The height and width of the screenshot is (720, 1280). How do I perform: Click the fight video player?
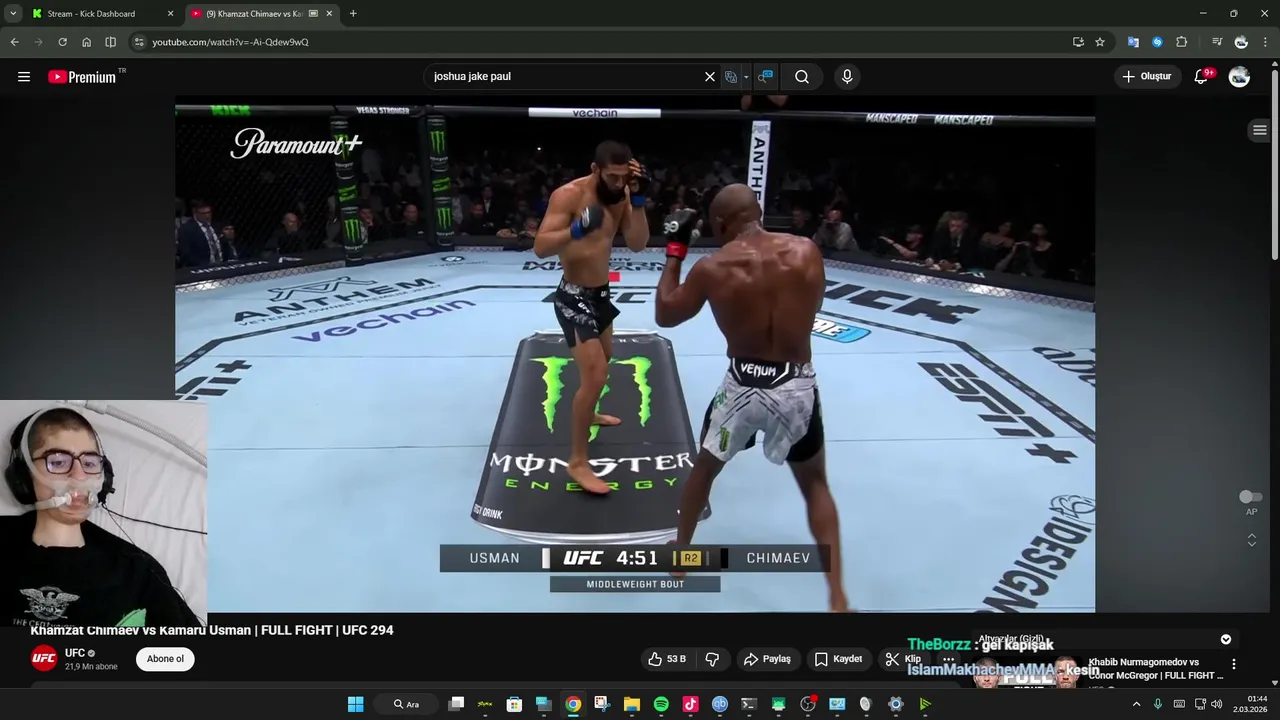coord(635,354)
